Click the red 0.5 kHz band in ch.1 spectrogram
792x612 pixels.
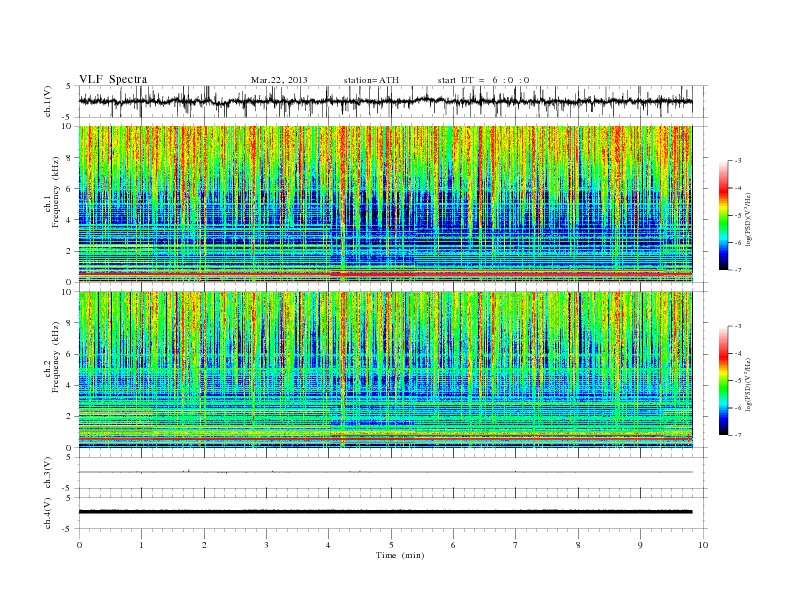pyautogui.click(x=385, y=274)
